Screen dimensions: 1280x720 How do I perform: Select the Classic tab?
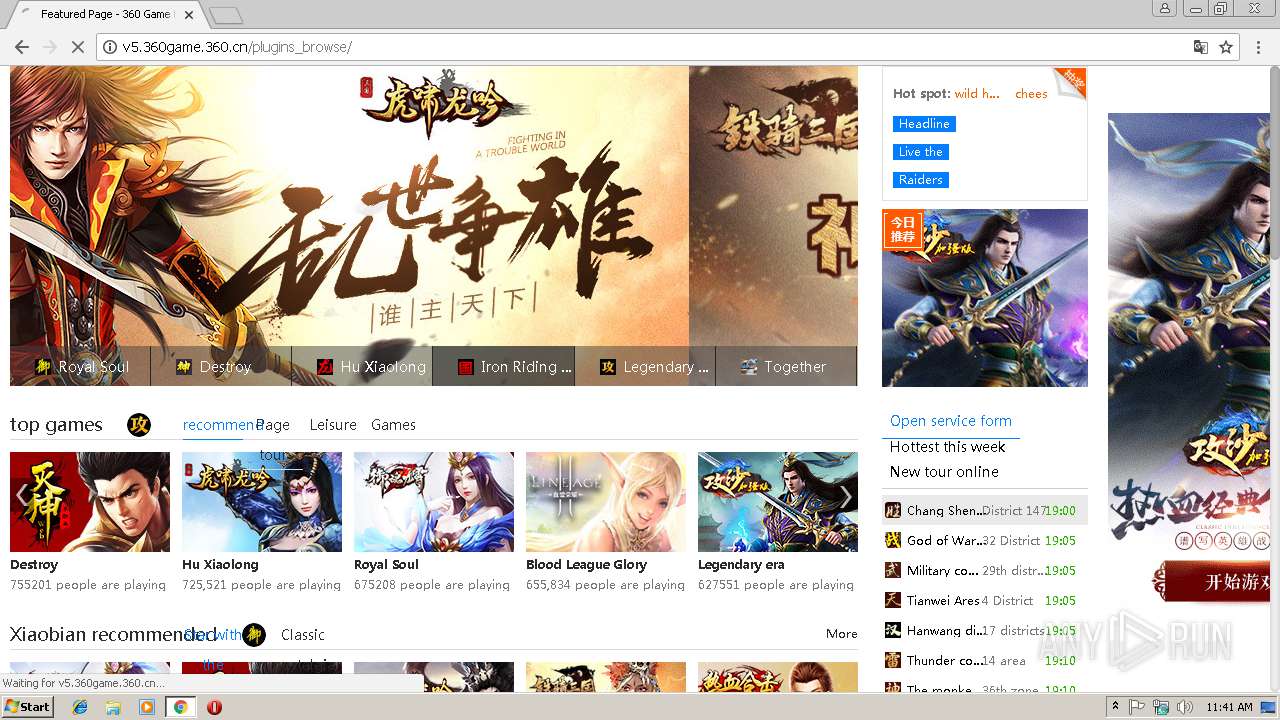click(x=303, y=635)
